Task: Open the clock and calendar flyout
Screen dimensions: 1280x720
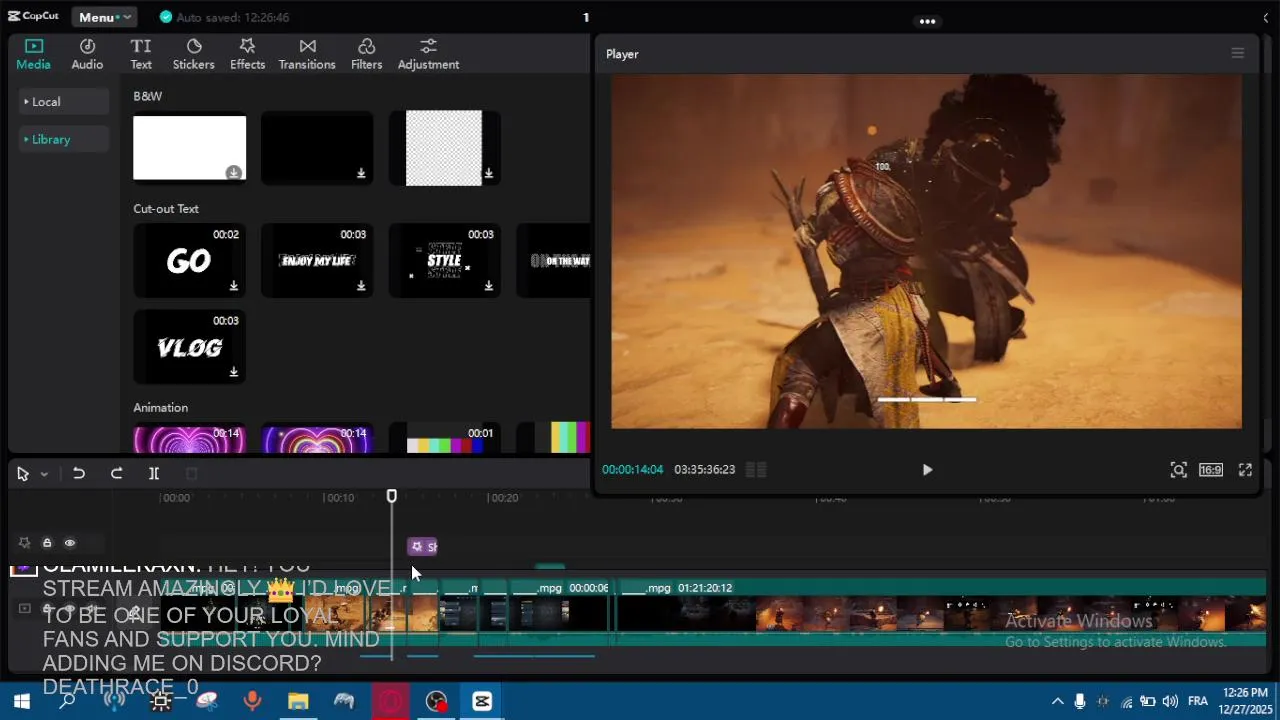Action: pos(1244,701)
